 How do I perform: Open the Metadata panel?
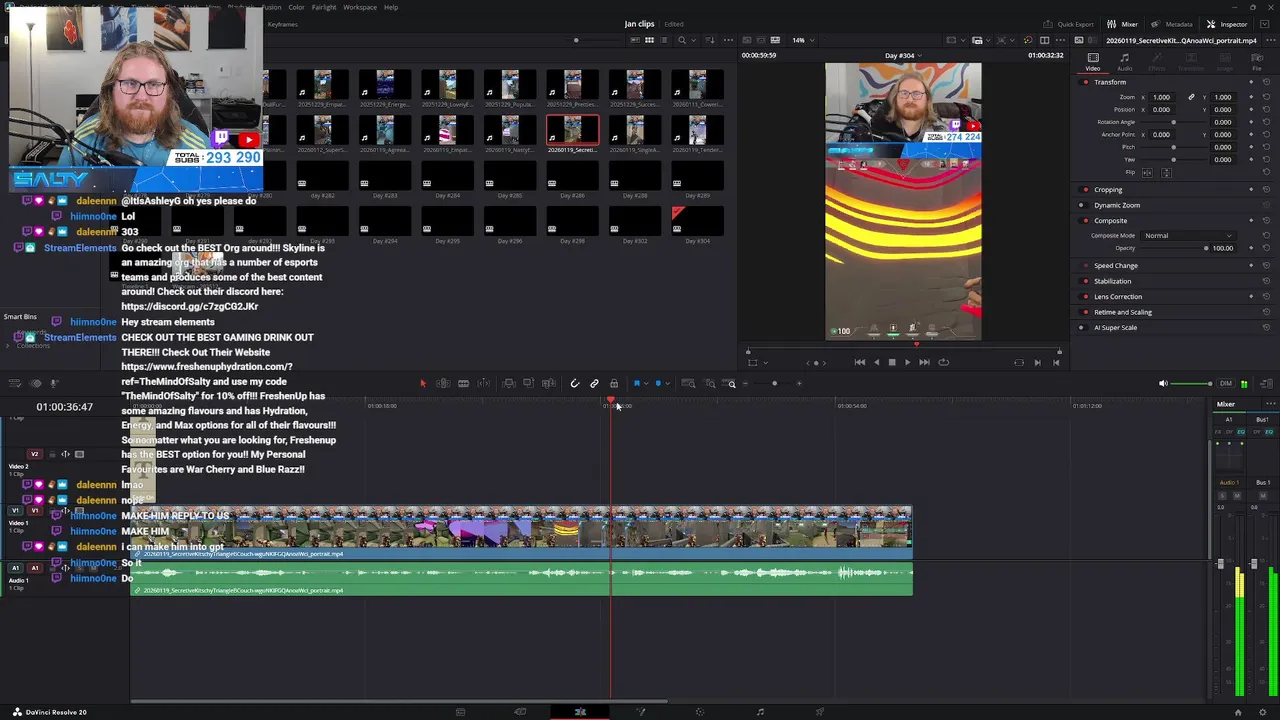(x=1172, y=24)
